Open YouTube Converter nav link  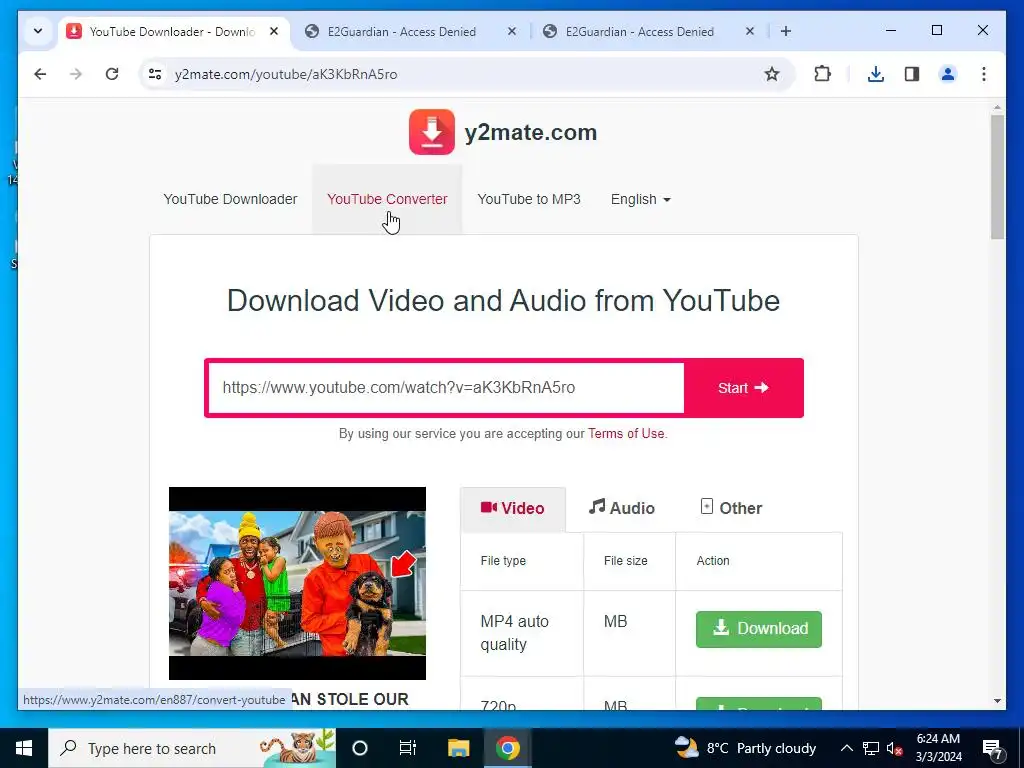tap(387, 199)
